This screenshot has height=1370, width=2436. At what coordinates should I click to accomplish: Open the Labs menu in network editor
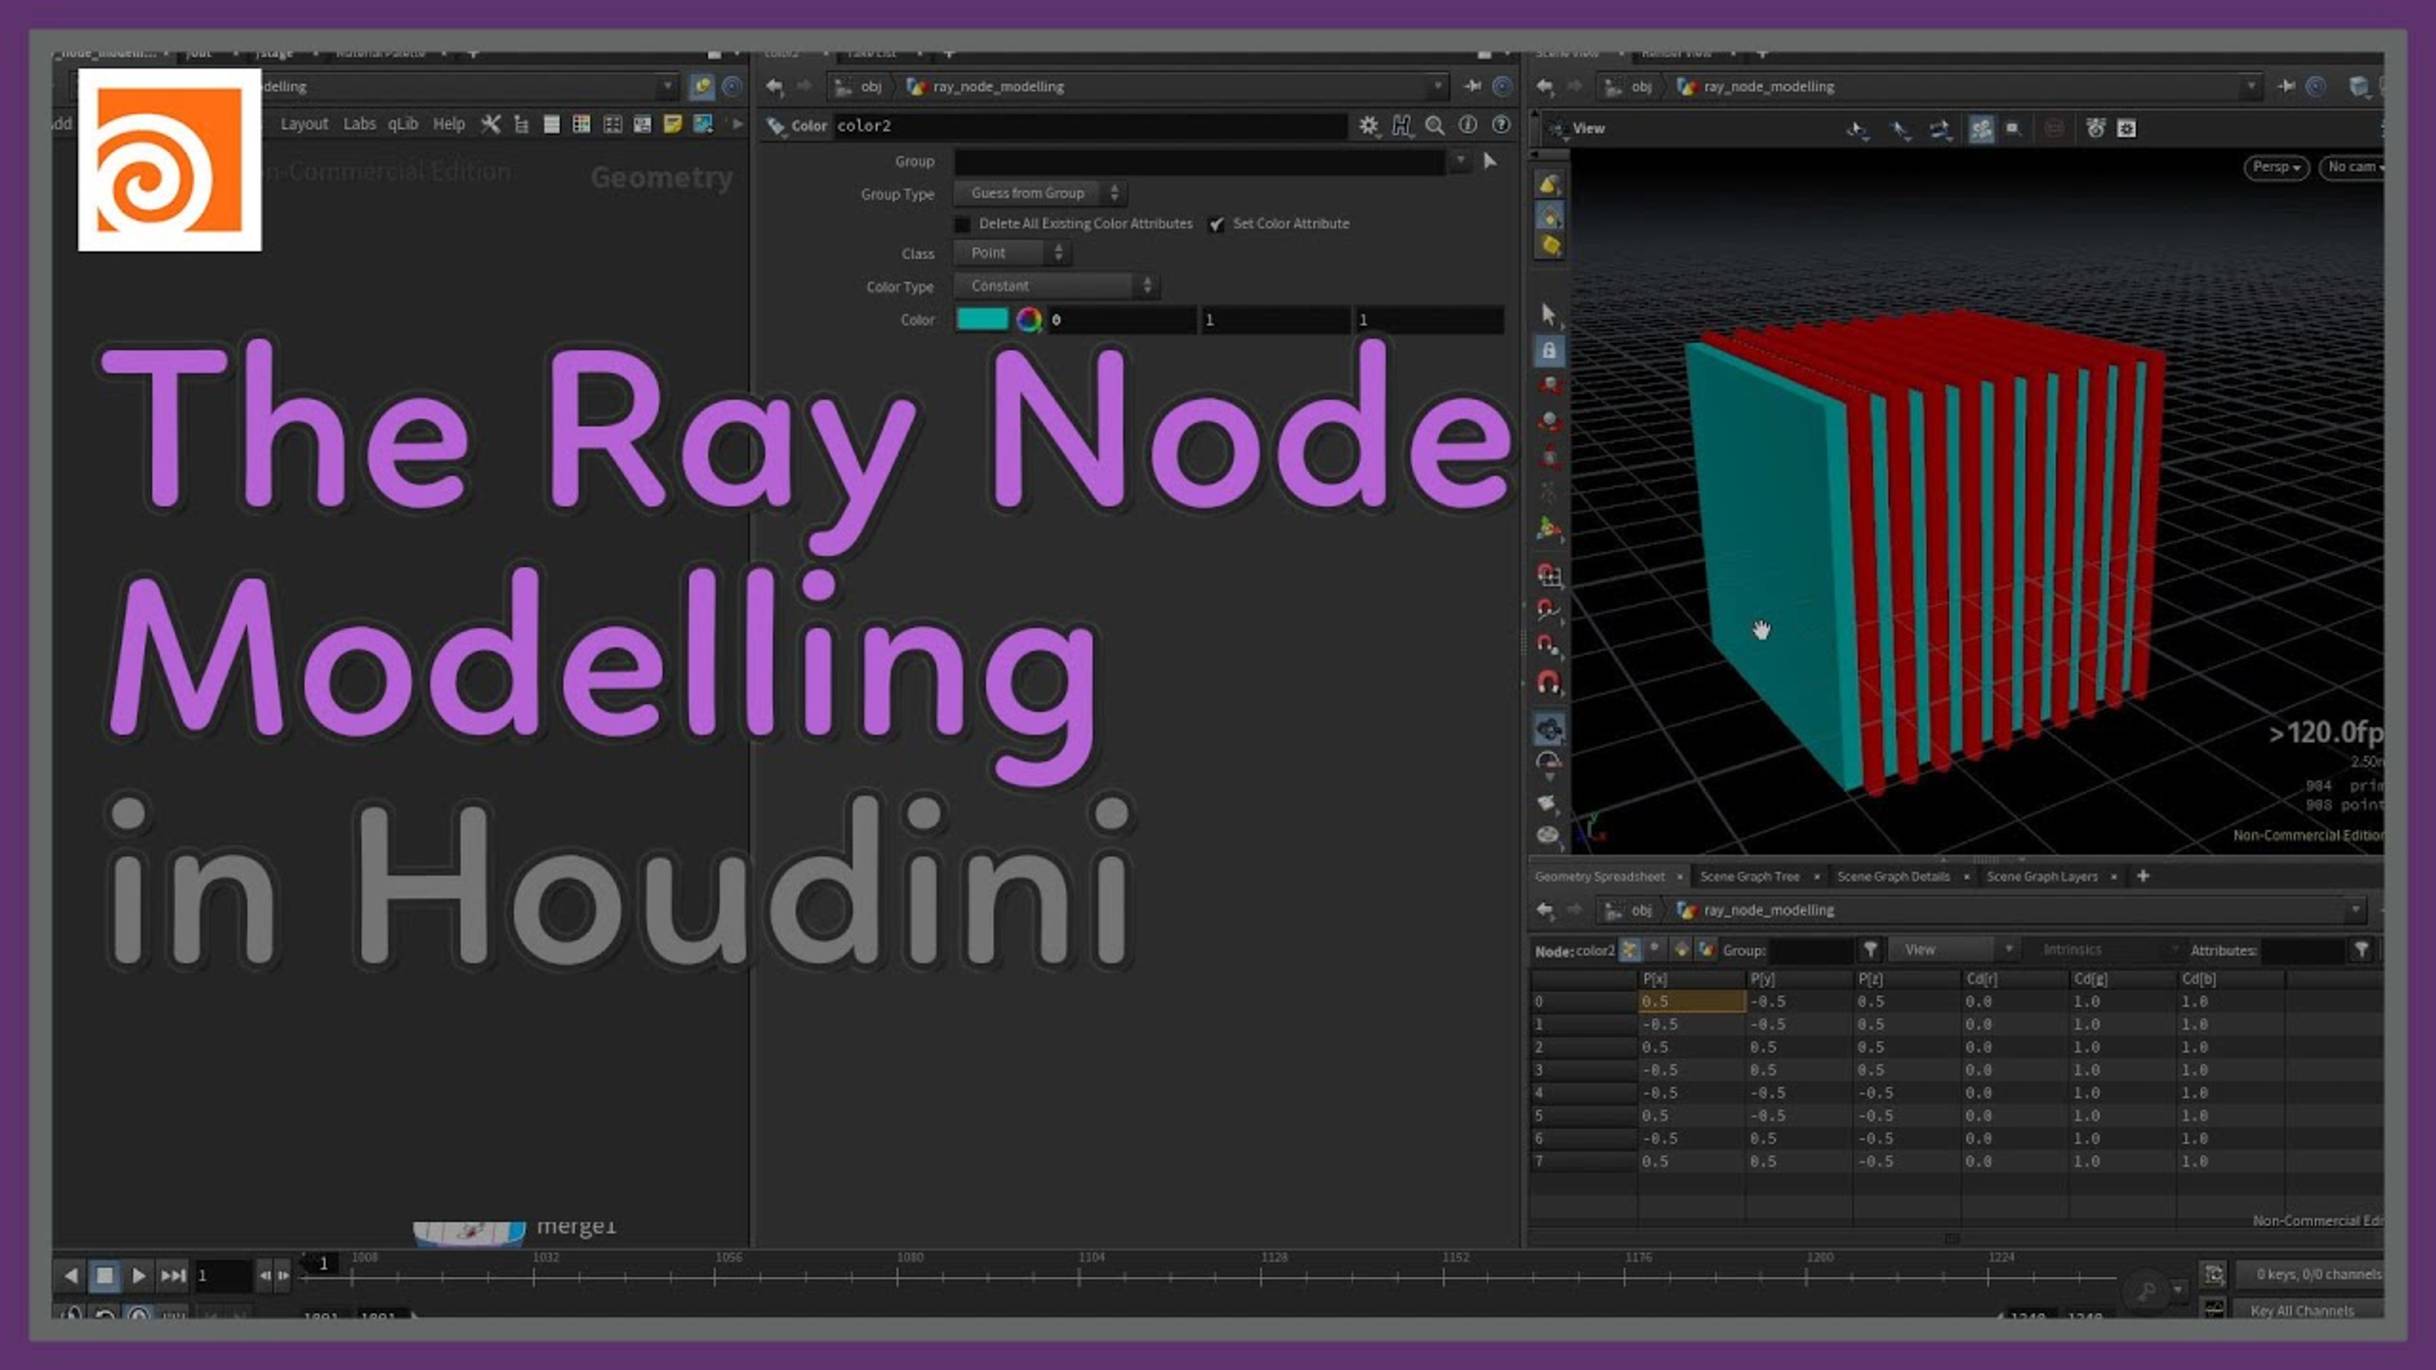[359, 124]
